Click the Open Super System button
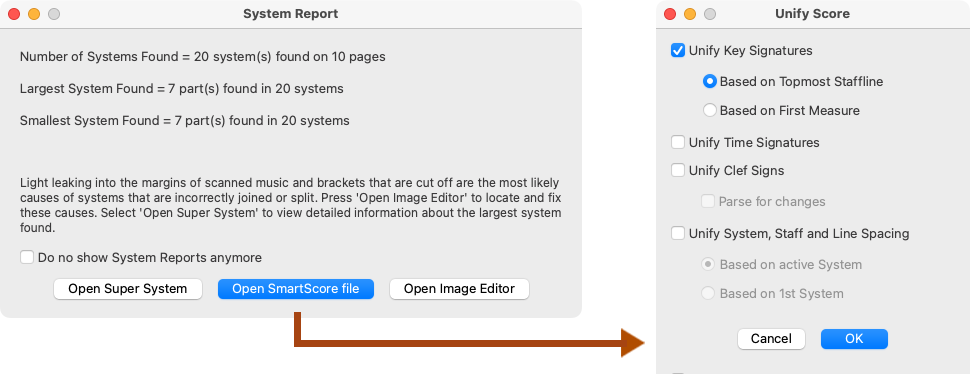Image resolution: width=970 pixels, height=374 pixels. (x=127, y=289)
